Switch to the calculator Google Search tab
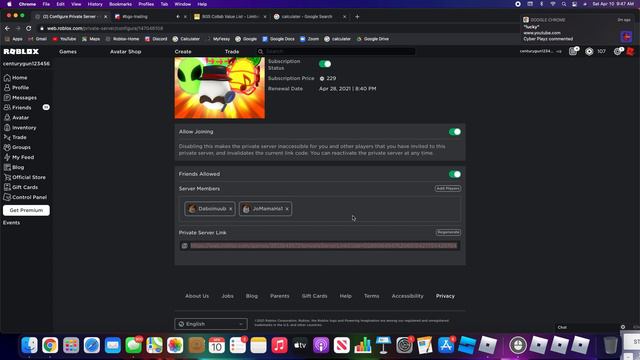 pos(308,17)
